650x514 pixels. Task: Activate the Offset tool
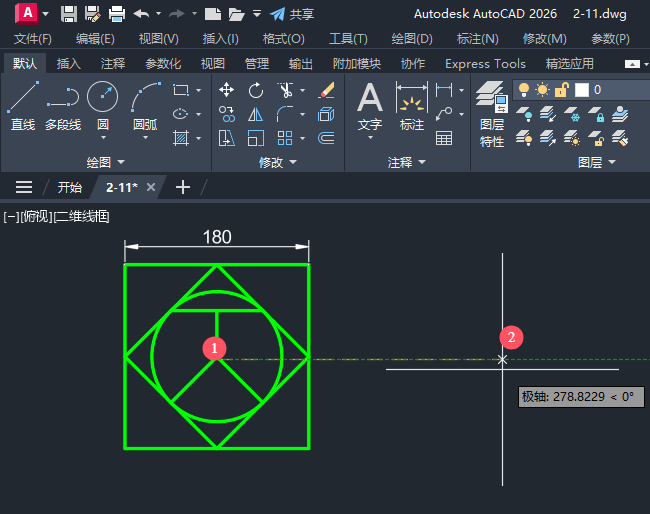tap(326, 138)
